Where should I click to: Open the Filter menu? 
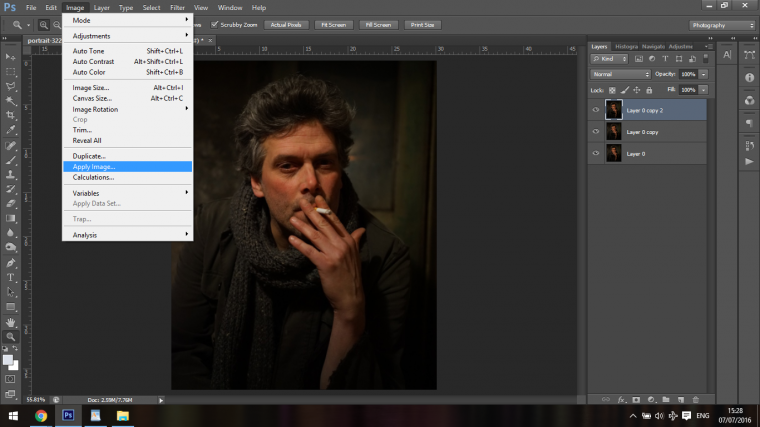click(x=177, y=8)
